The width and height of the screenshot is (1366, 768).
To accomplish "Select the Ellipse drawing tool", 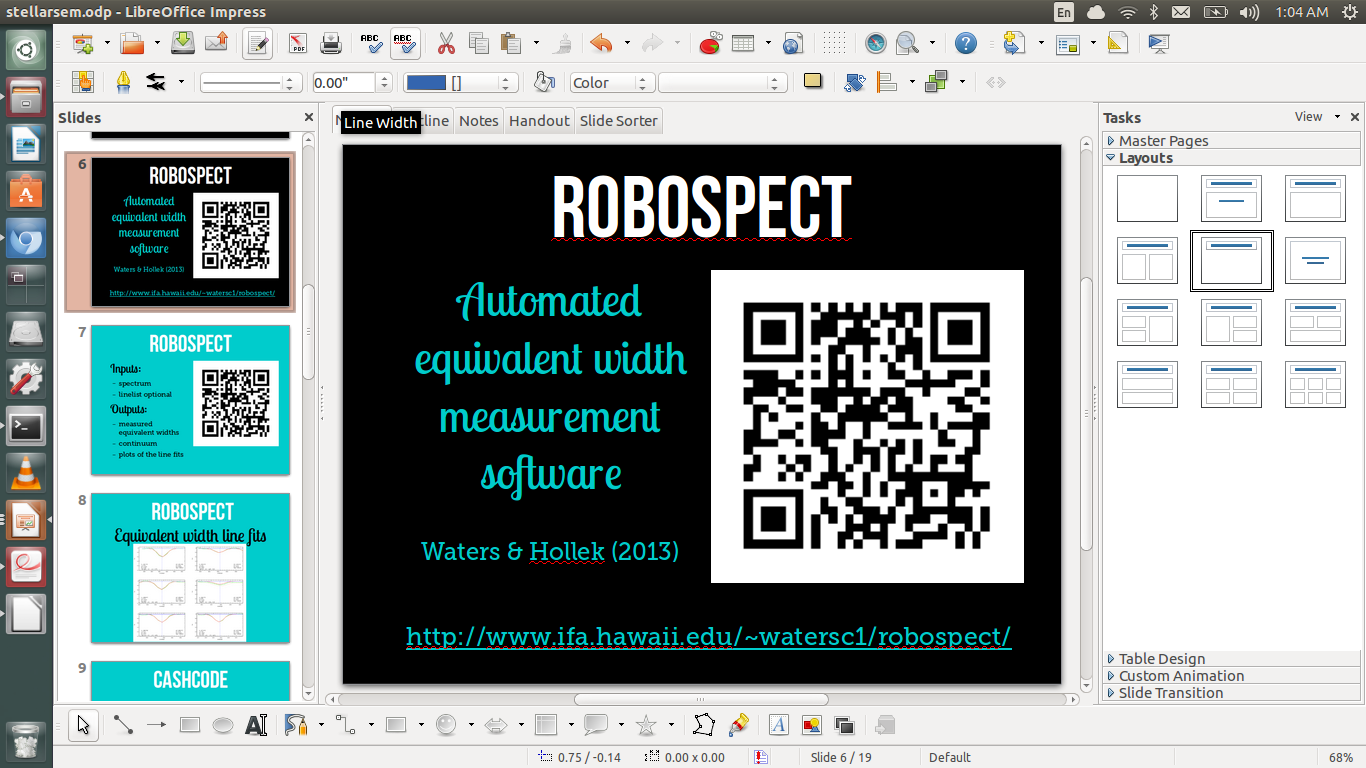I will point(223,725).
